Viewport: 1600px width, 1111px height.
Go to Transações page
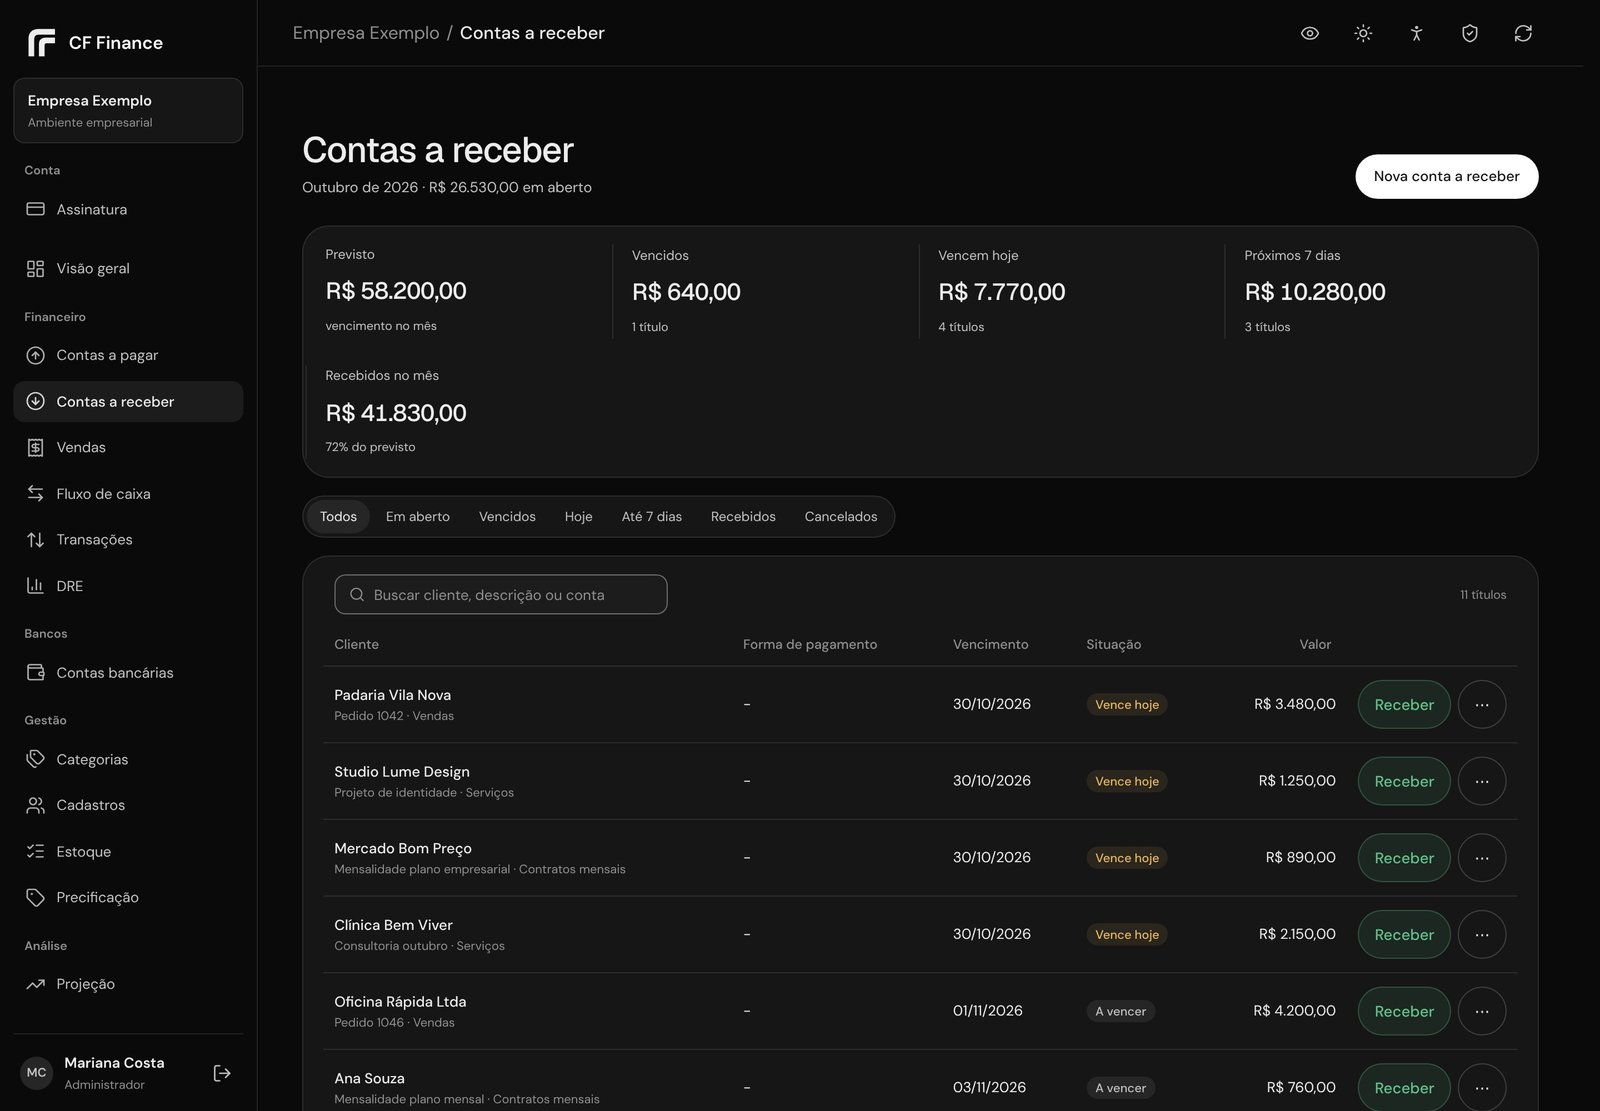tap(128, 540)
